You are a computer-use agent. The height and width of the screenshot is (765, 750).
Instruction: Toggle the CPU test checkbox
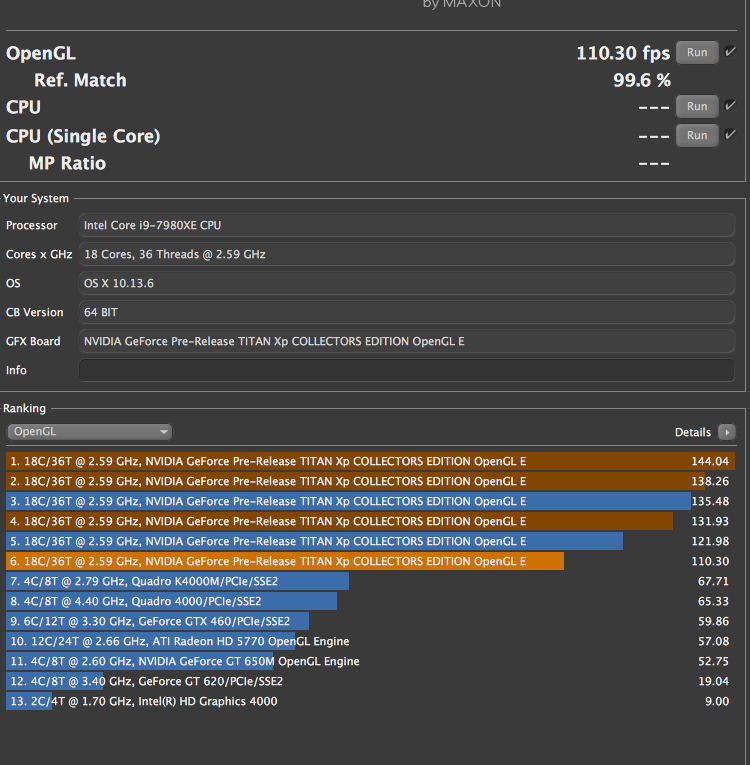pyautogui.click(x=730, y=105)
